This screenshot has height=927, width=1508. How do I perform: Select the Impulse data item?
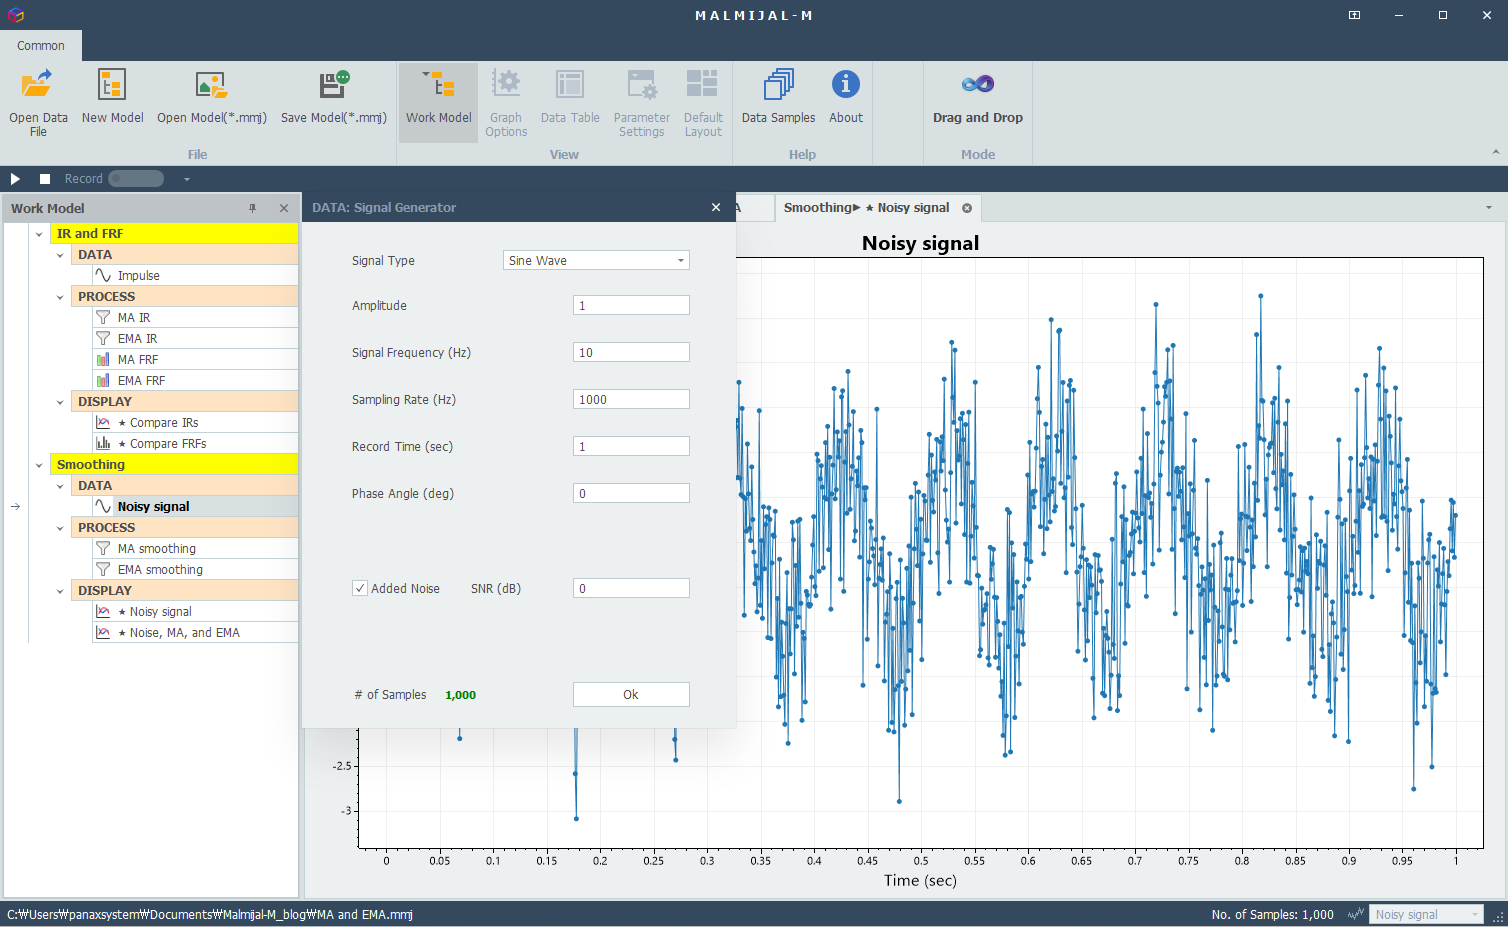[195, 276]
